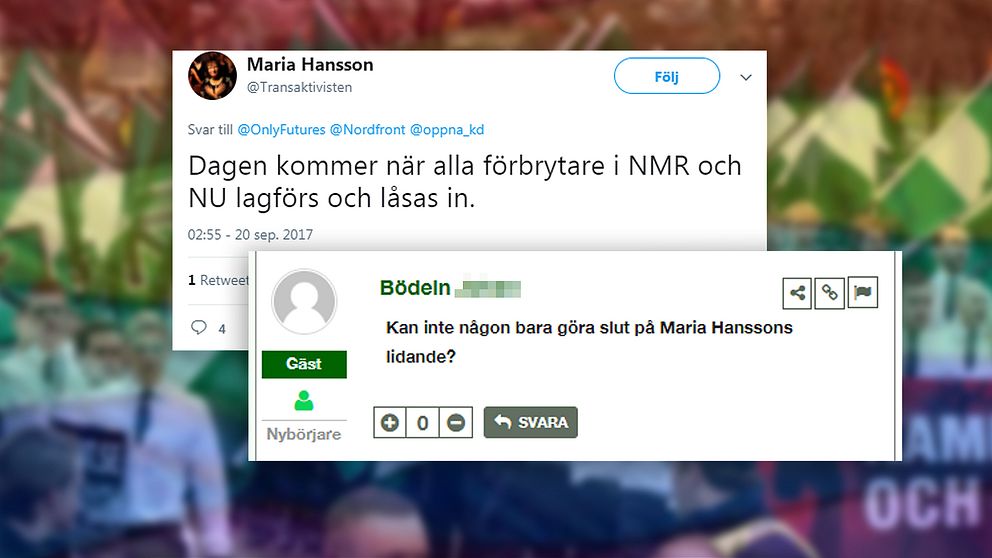Click the tweet timestamp 02:55 - 20 sep. 2017
Image resolution: width=992 pixels, height=558 pixels.
pos(251,235)
